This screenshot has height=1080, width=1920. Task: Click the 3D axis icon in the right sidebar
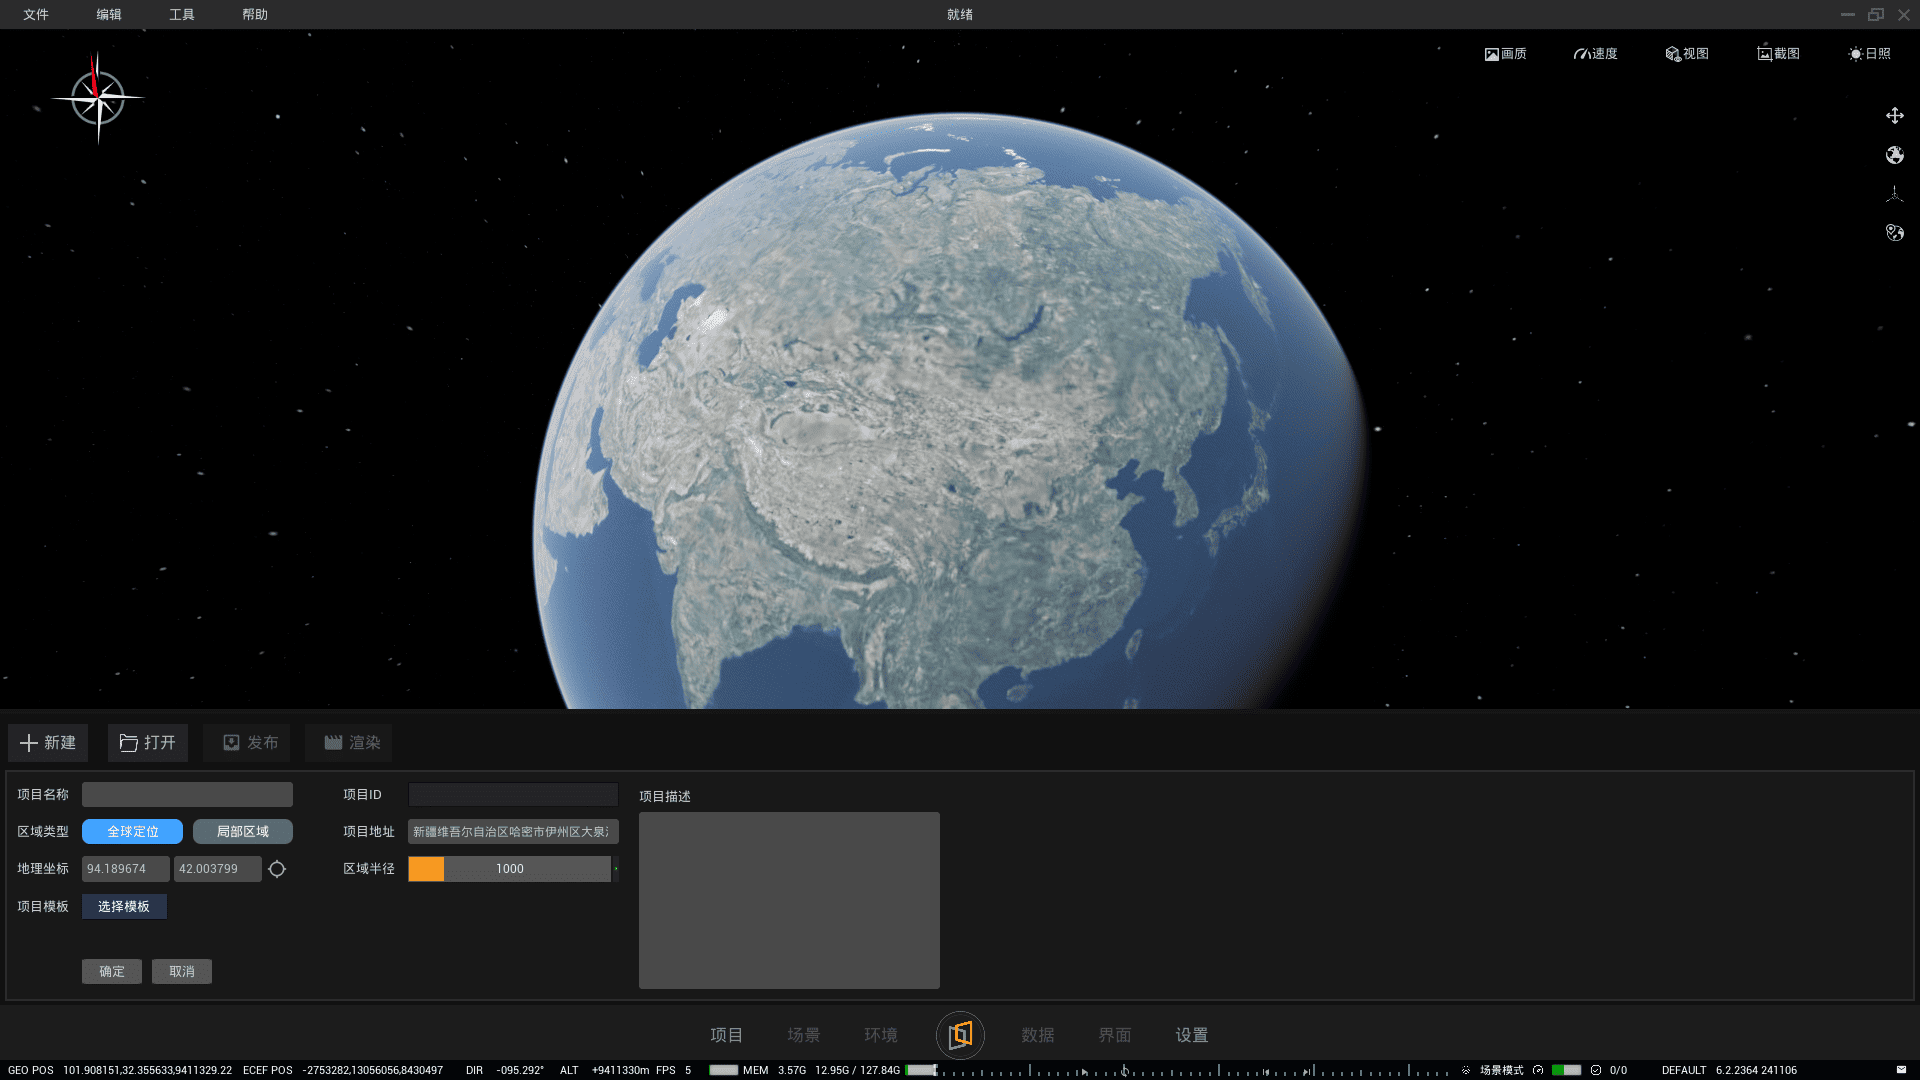[1894, 194]
